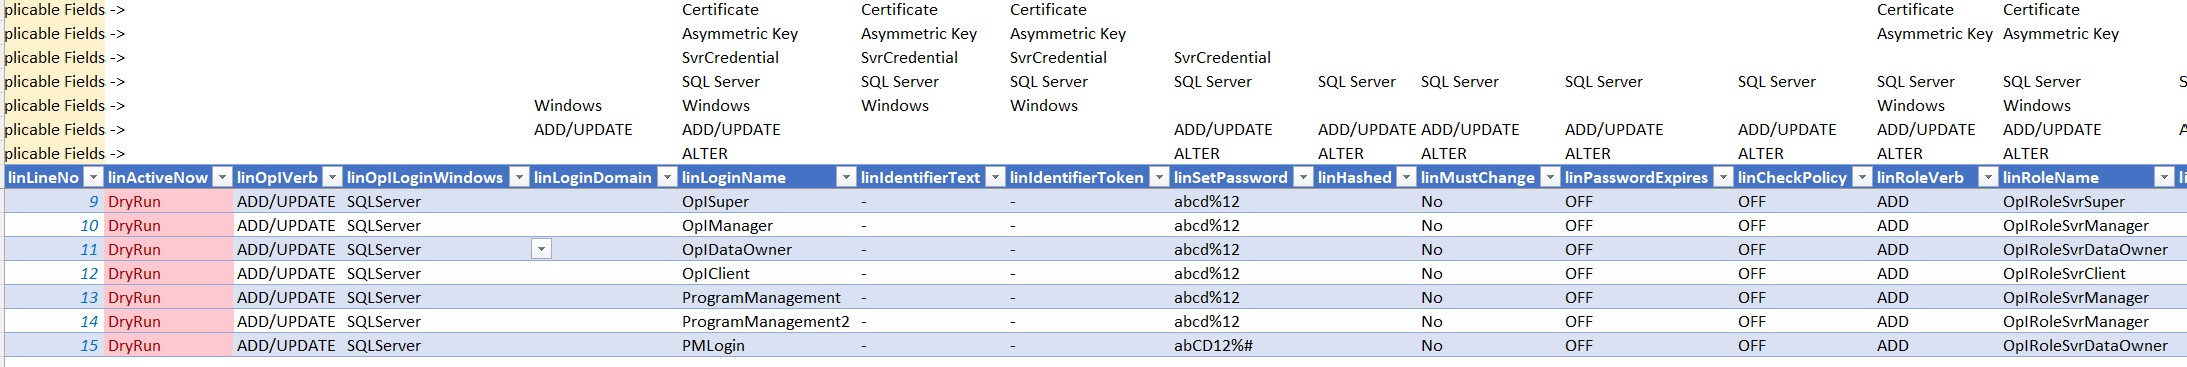Viewport: 2187px width, 367px height.
Task: Expand the linPasswordExpires filter dropdown
Action: (x=1723, y=178)
